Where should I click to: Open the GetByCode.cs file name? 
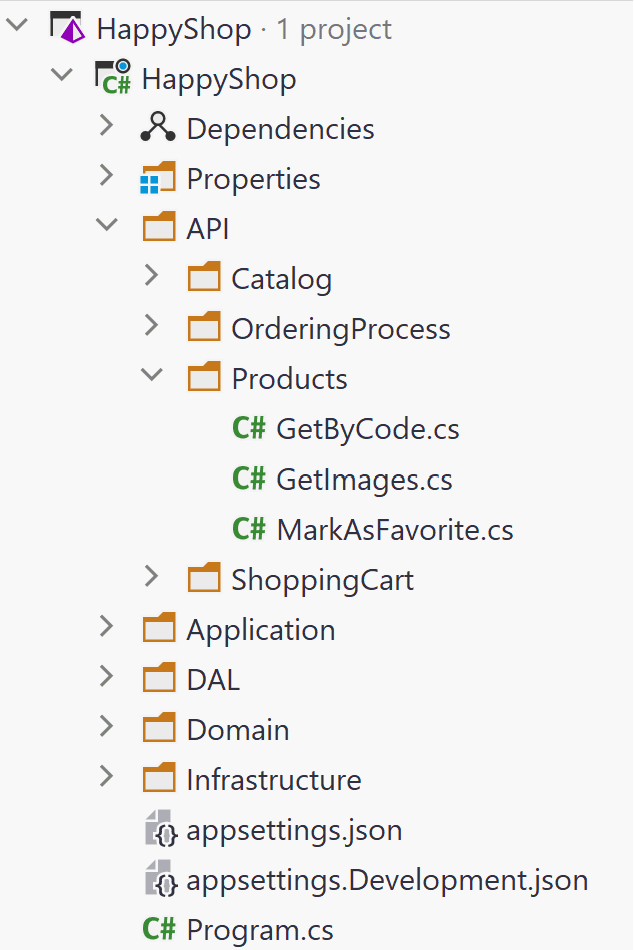point(368,430)
